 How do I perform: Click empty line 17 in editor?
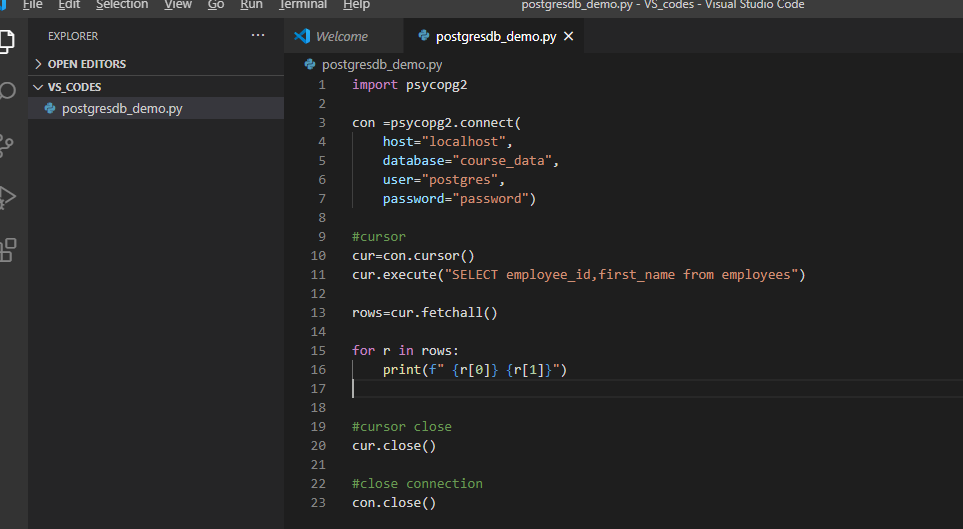click(x=657, y=389)
